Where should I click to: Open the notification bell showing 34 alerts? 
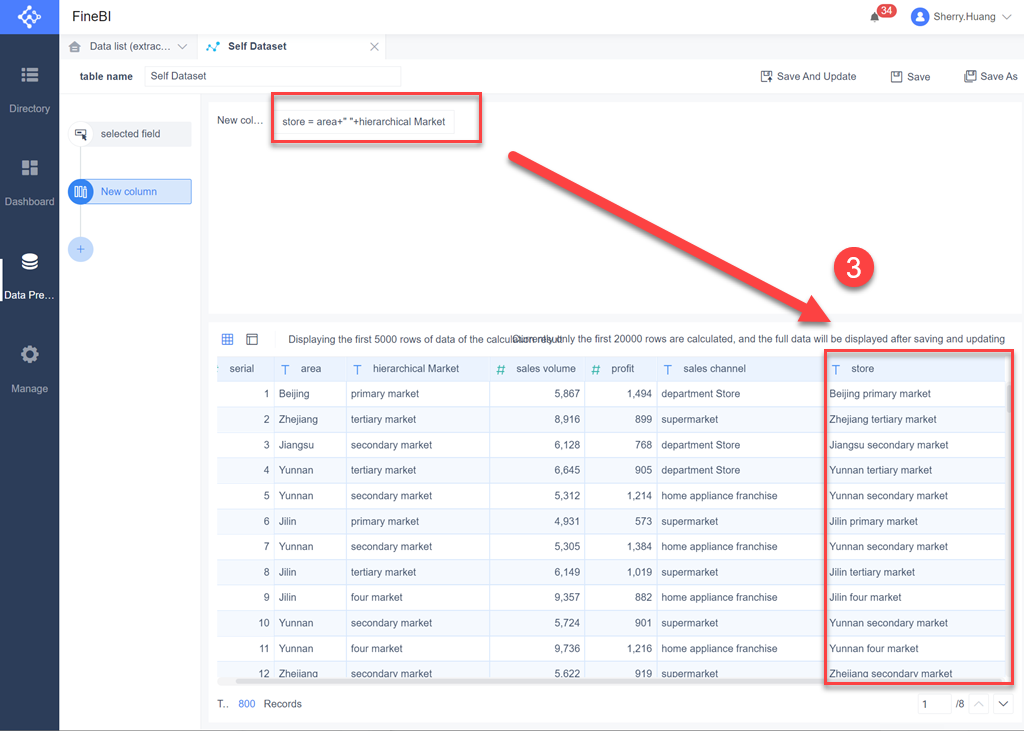coord(873,17)
